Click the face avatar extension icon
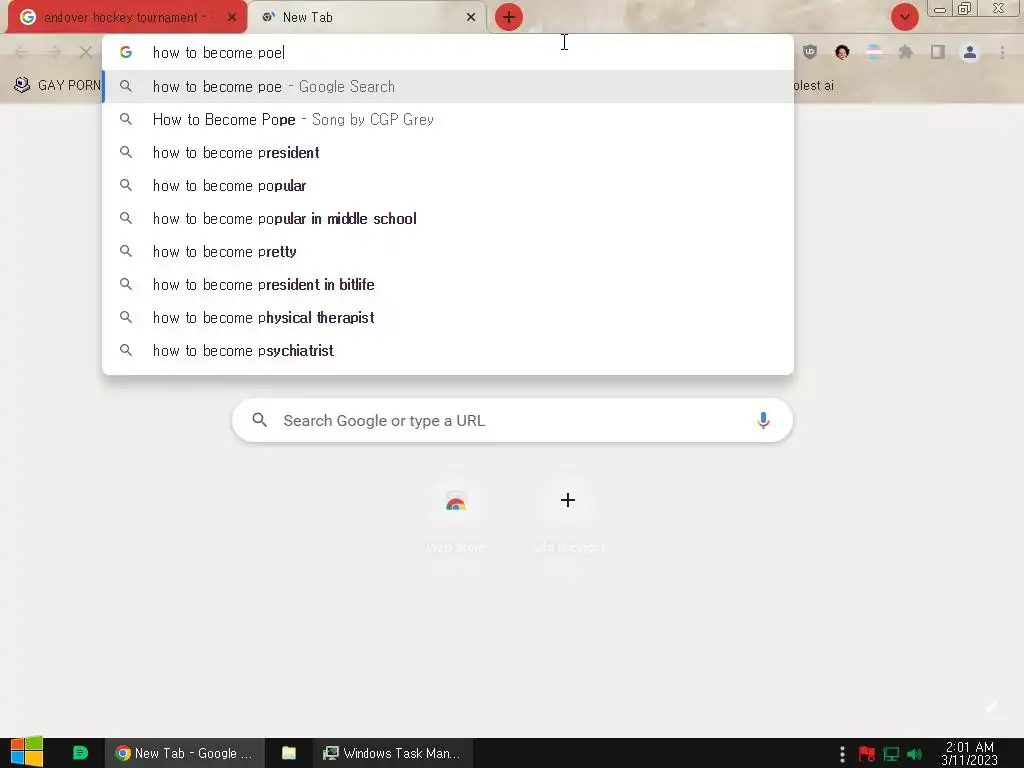Viewport: 1024px width, 768px height. click(842, 52)
